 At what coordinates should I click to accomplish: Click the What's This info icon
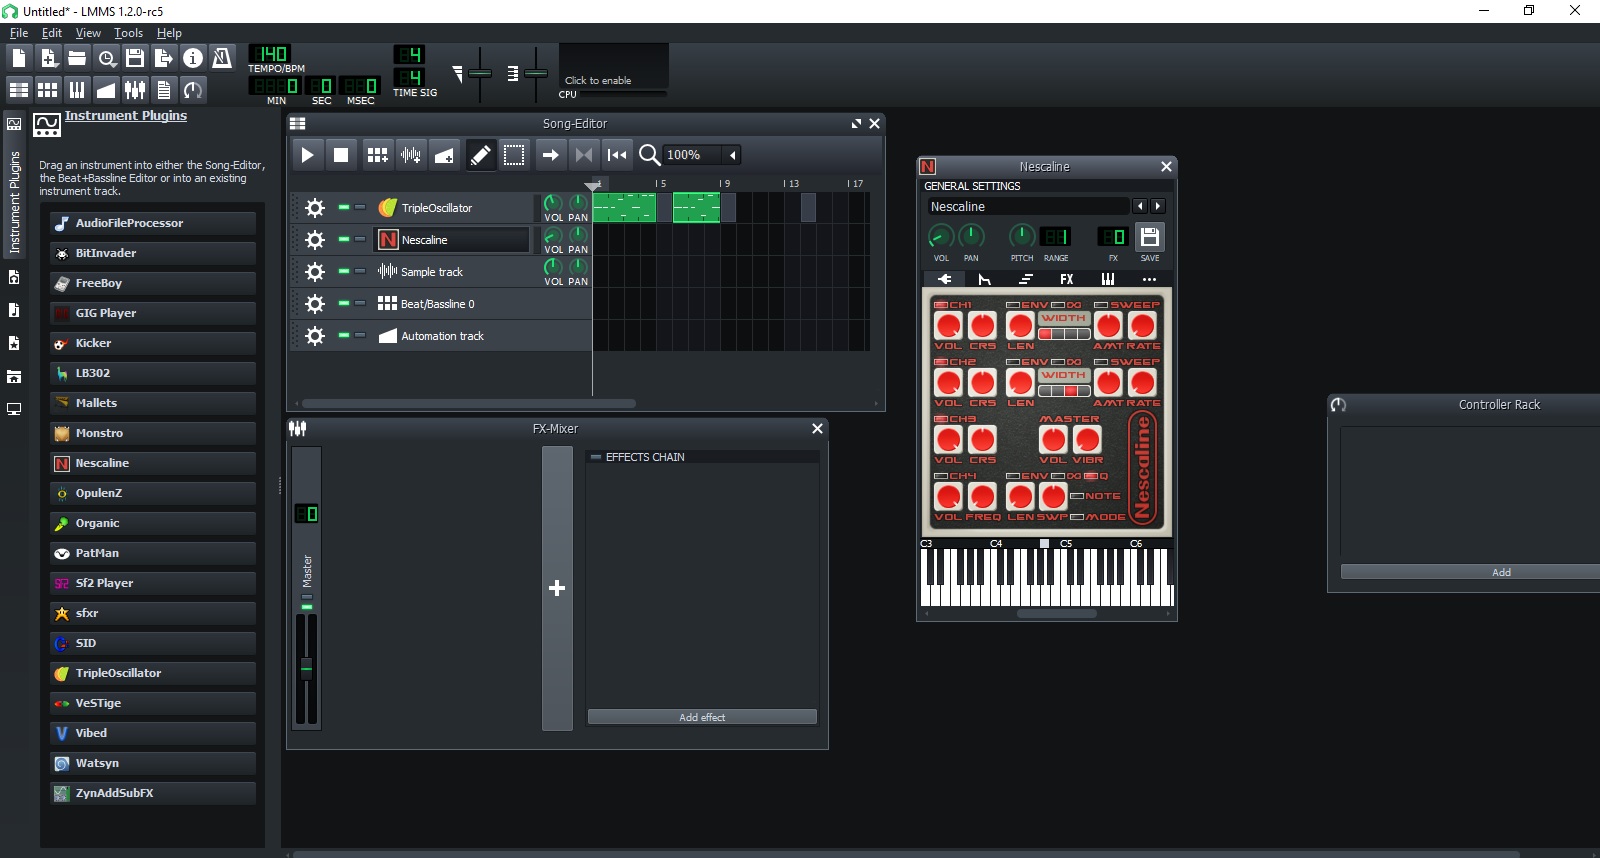193,58
